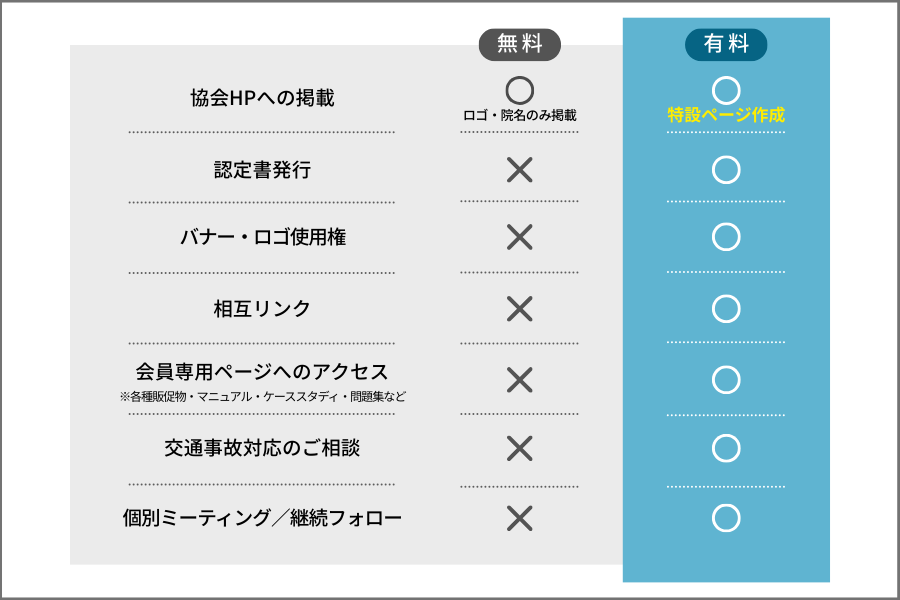Viewport: 900px width, 600px height.
Task: Click the ロゴ・院名のみ掲載 note
Action: [519, 116]
